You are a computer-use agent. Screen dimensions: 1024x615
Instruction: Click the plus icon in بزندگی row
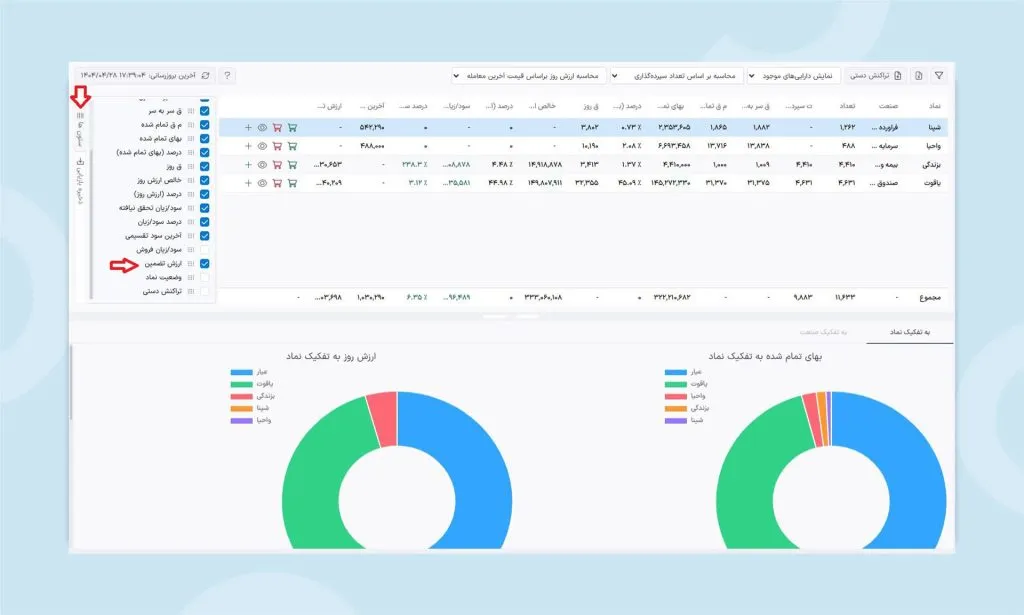[x=248, y=165]
